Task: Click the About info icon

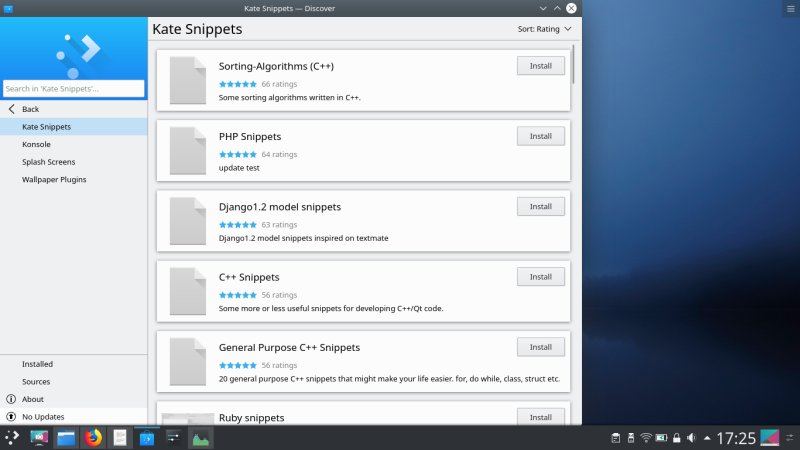Action: [x=11, y=399]
